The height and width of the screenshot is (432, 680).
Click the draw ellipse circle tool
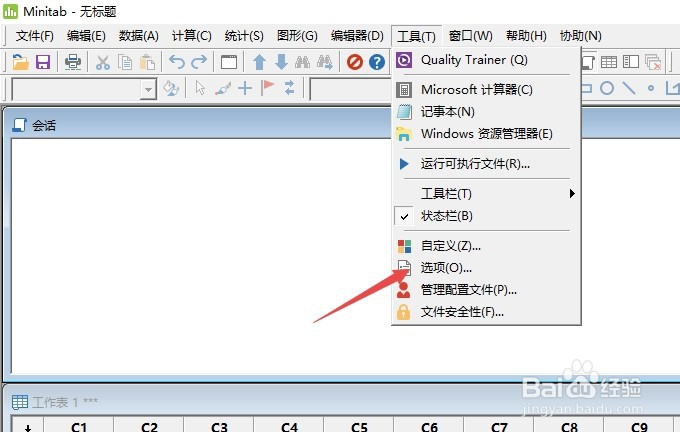[607, 88]
